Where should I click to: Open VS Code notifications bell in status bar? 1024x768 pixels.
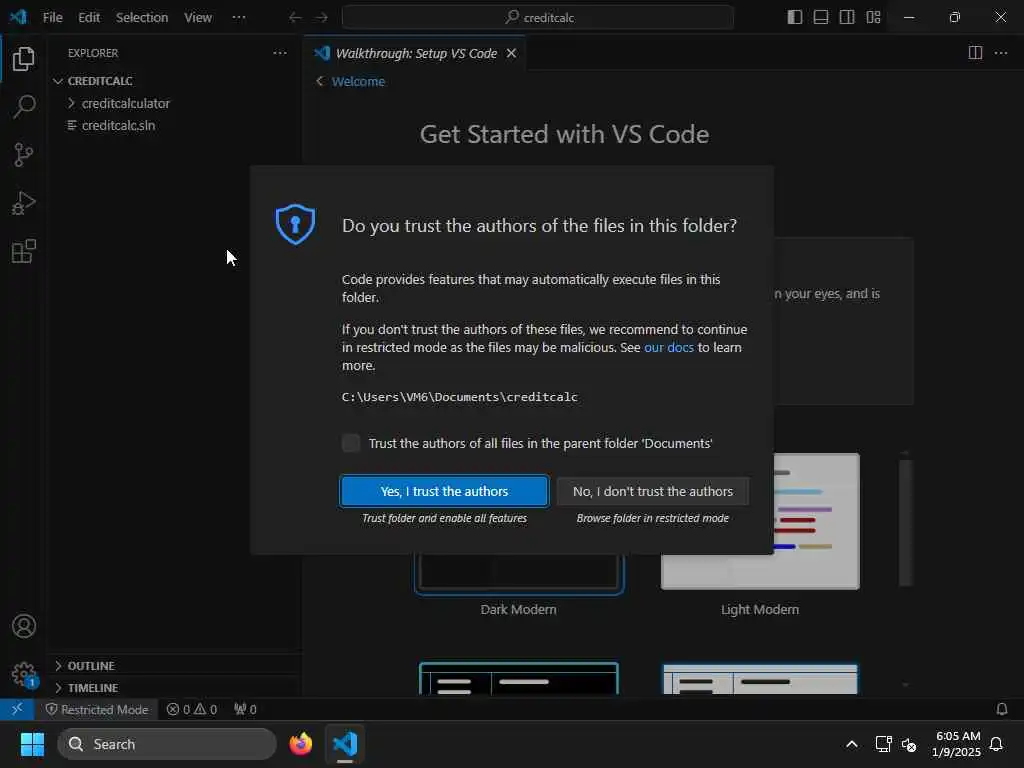[1001, 709]
